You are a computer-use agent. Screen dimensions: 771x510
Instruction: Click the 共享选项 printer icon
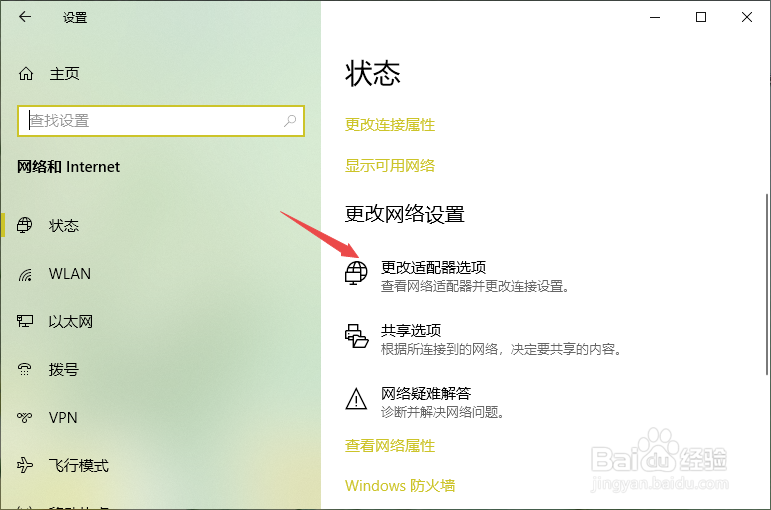pos(356,336)
